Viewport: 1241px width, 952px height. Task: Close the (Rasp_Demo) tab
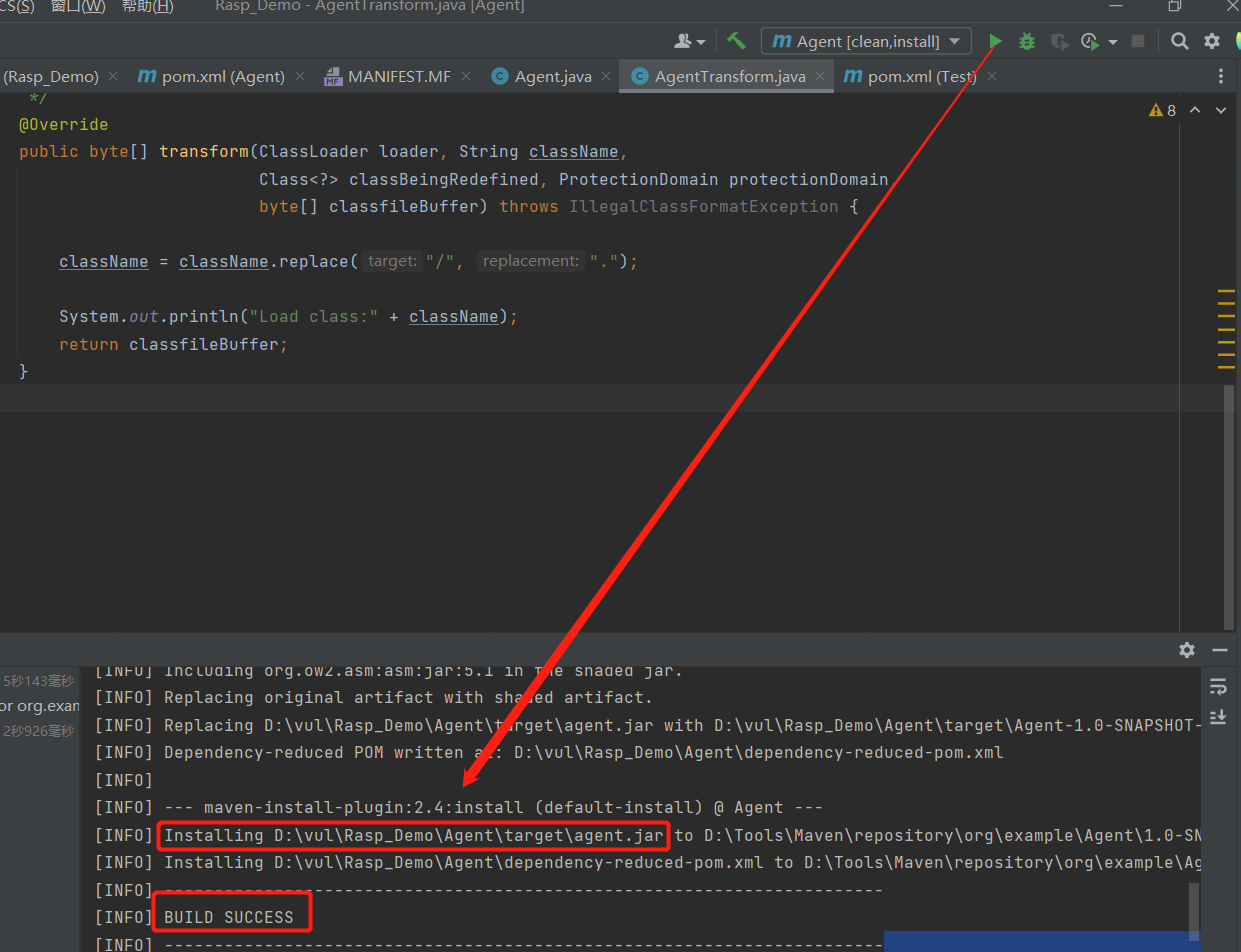[x=112, y=76]
